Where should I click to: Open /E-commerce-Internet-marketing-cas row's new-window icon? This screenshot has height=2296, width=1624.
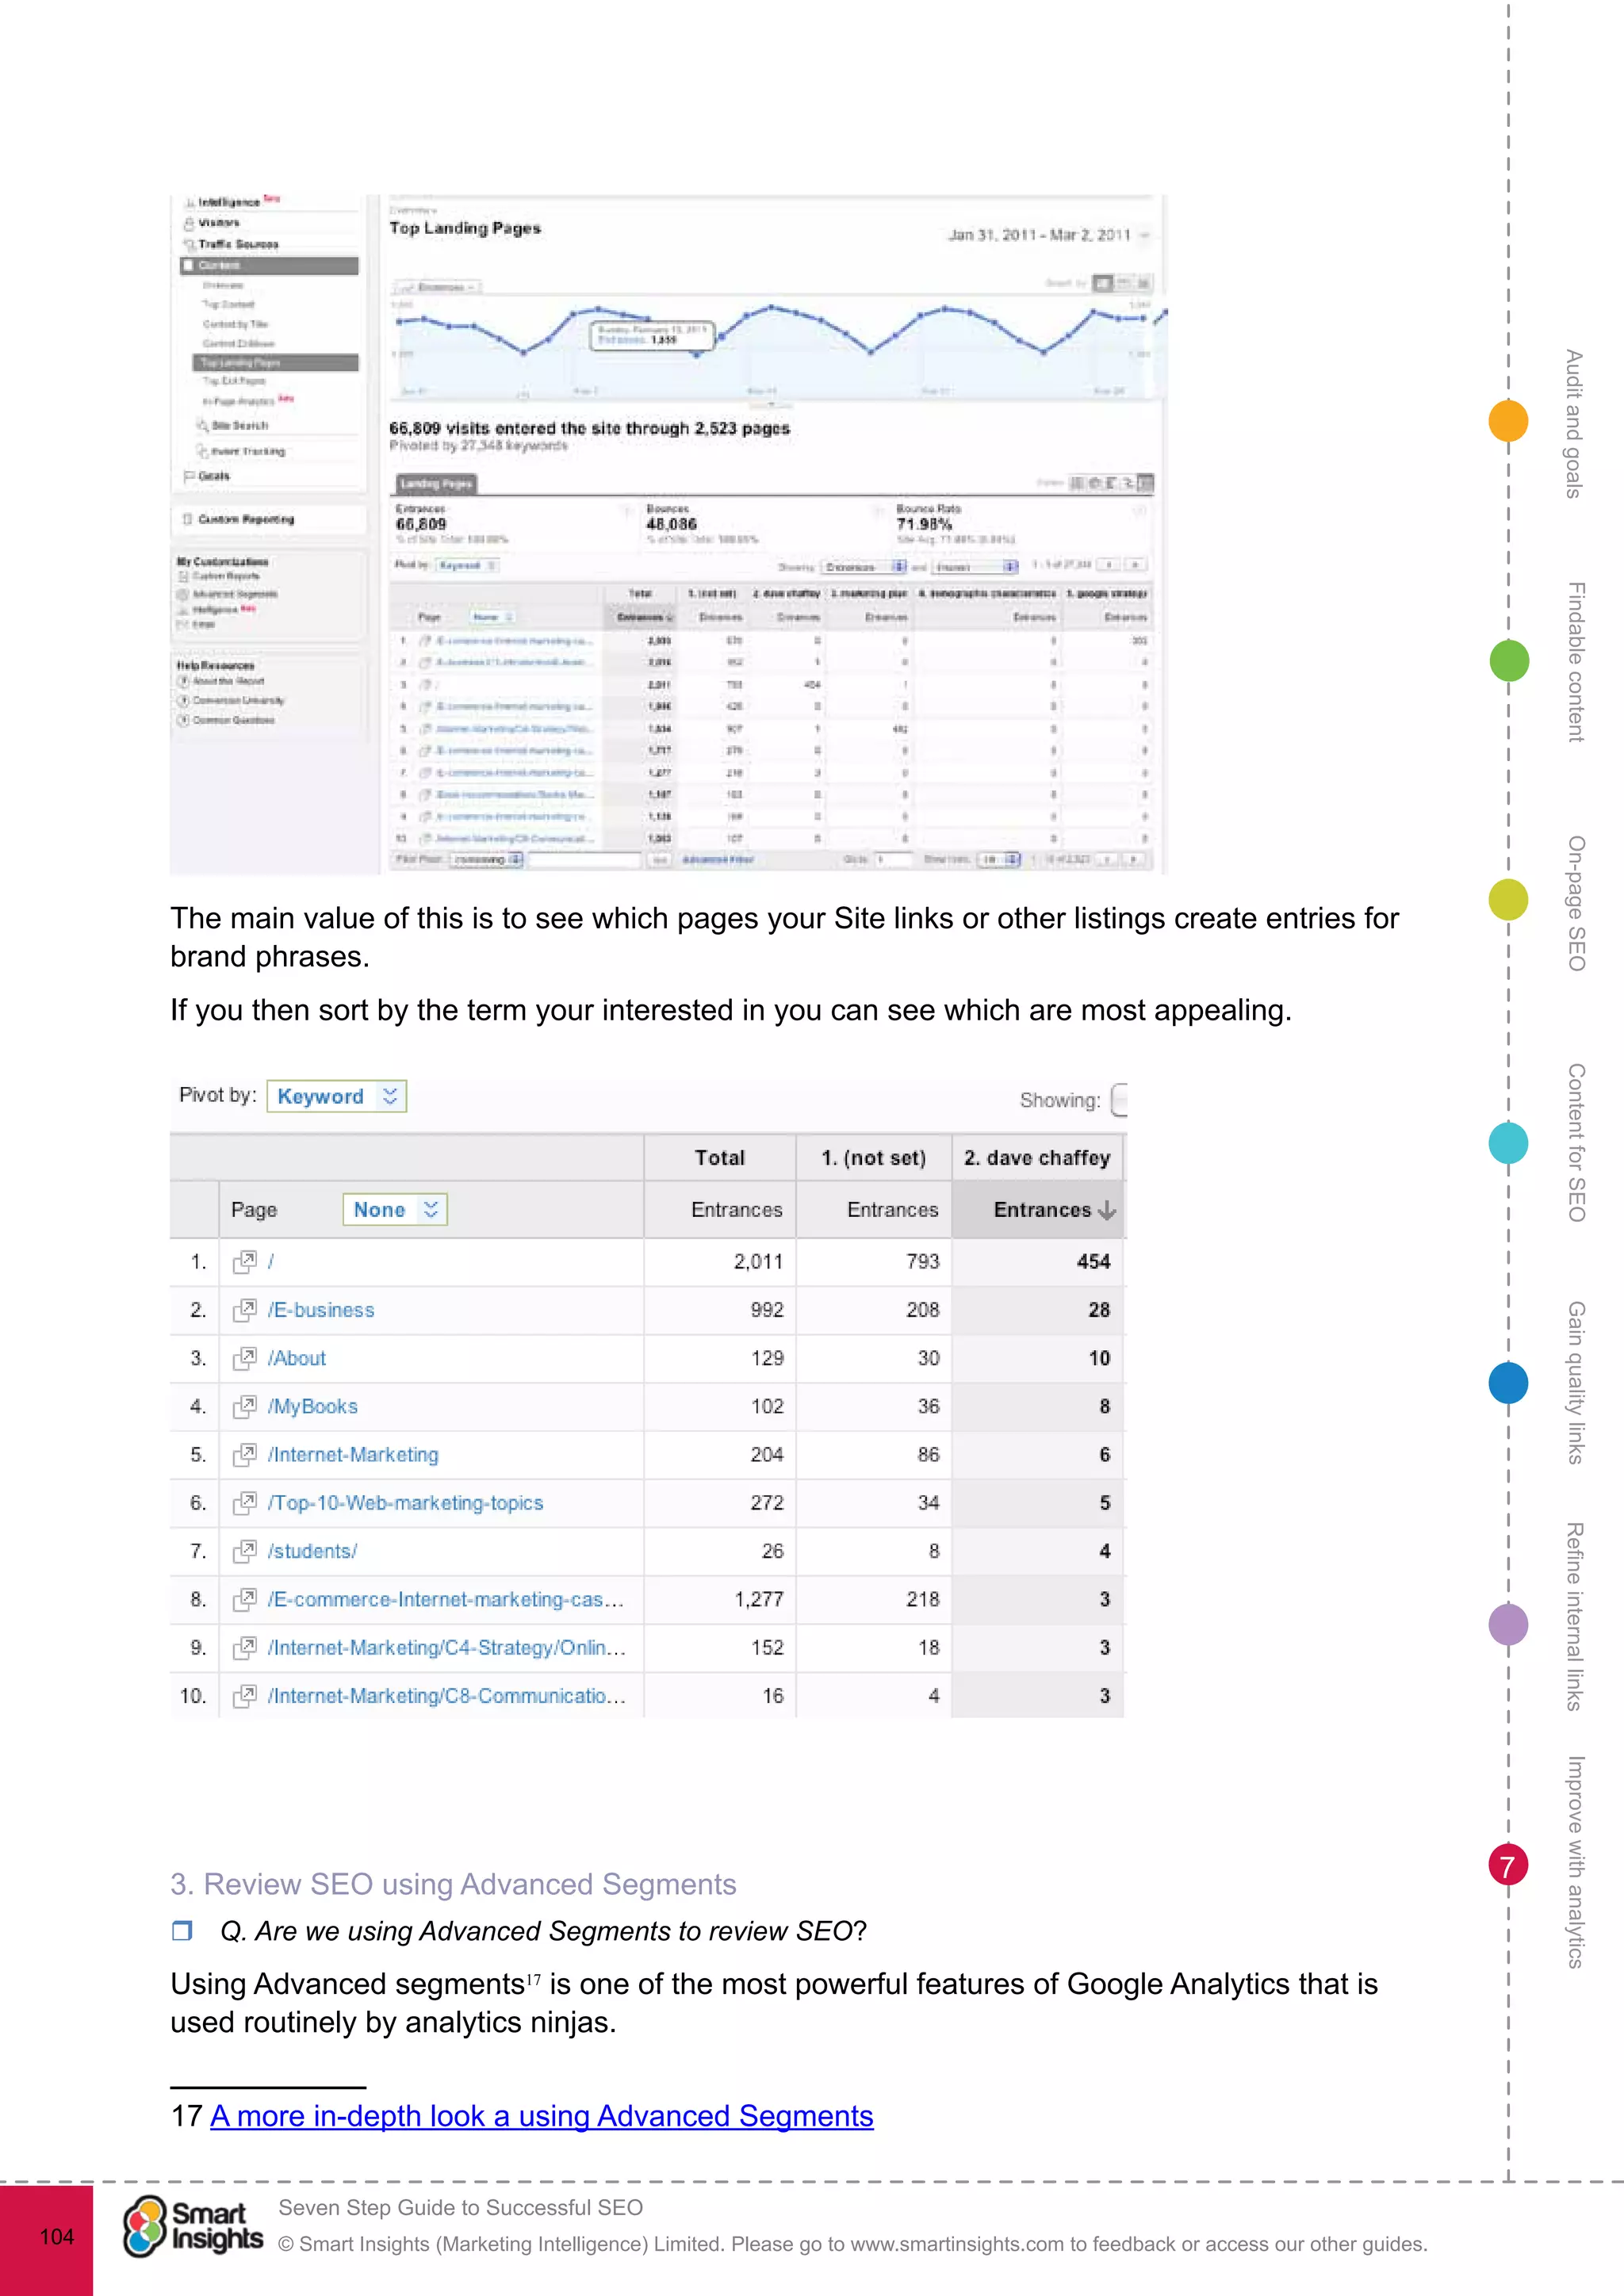tap(244, 1600)
